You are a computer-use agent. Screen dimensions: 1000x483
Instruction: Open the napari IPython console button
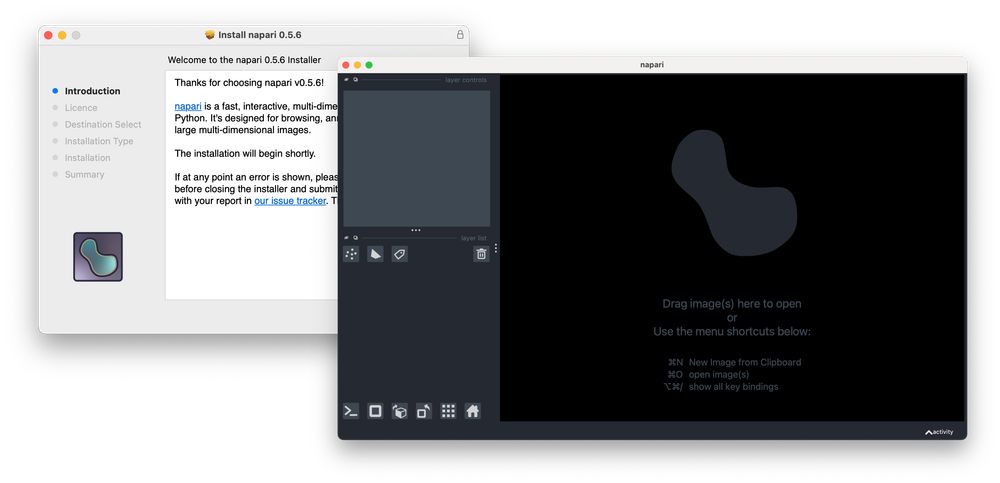coord(351,411)
